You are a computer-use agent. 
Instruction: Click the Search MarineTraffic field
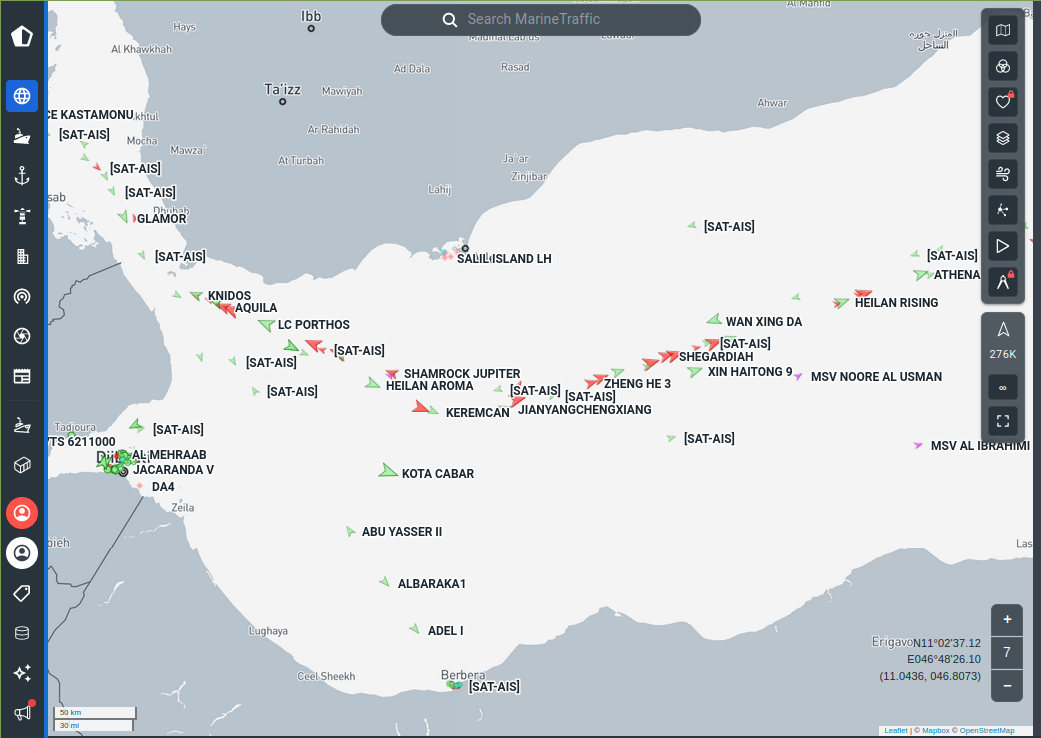(x=540, y=20)
